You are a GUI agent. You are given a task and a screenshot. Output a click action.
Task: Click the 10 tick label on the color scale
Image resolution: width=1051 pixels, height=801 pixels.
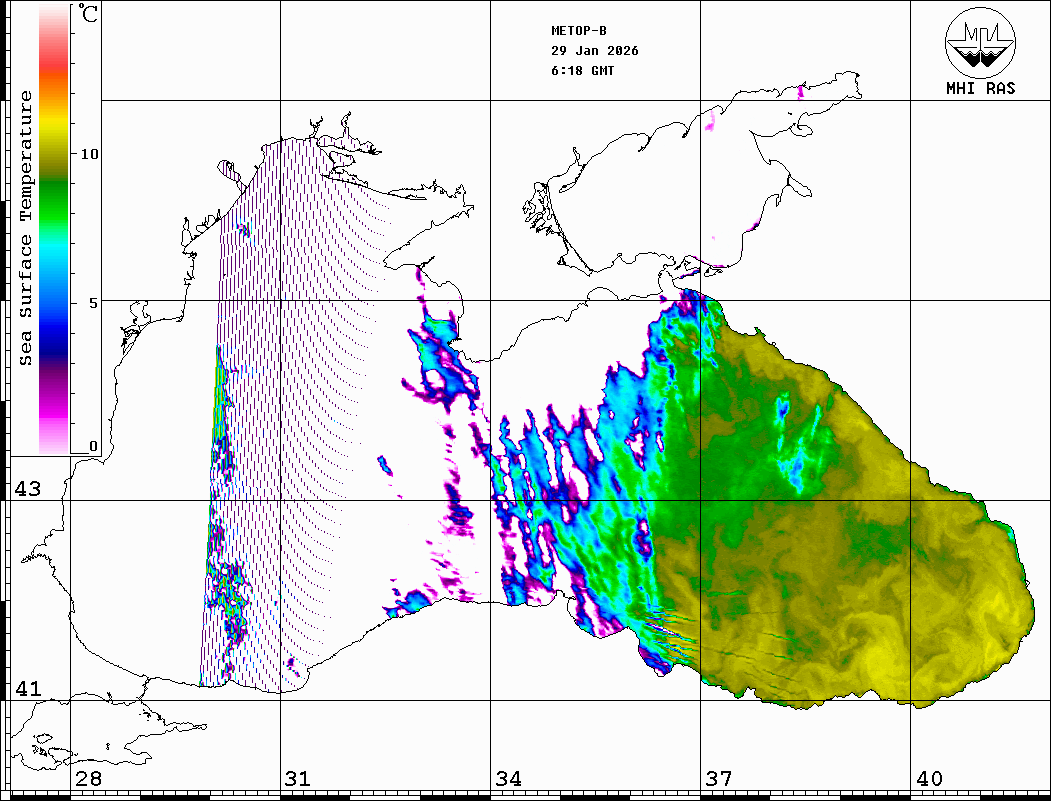(90, 154)
